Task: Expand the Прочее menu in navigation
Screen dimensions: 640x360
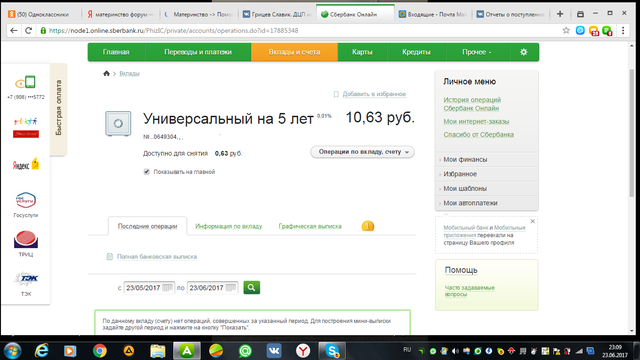Action: pyautogui.click(x=477, y=52)
